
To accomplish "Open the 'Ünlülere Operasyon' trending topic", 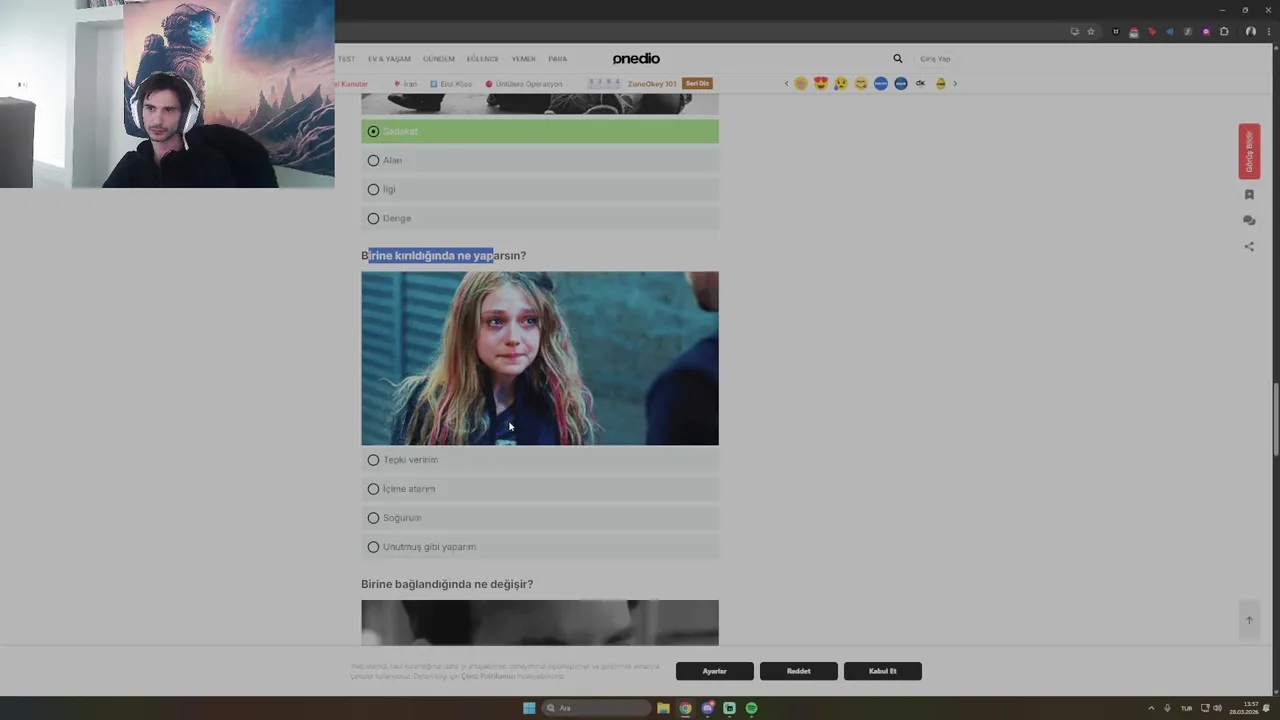I will click(524, 84).
